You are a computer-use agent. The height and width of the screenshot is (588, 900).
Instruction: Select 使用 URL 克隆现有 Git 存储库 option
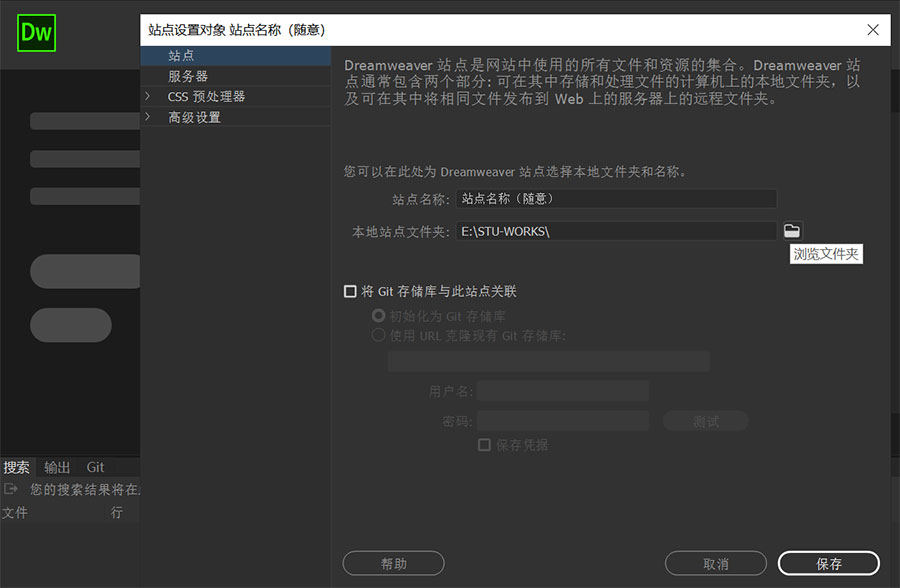(379, 335)
